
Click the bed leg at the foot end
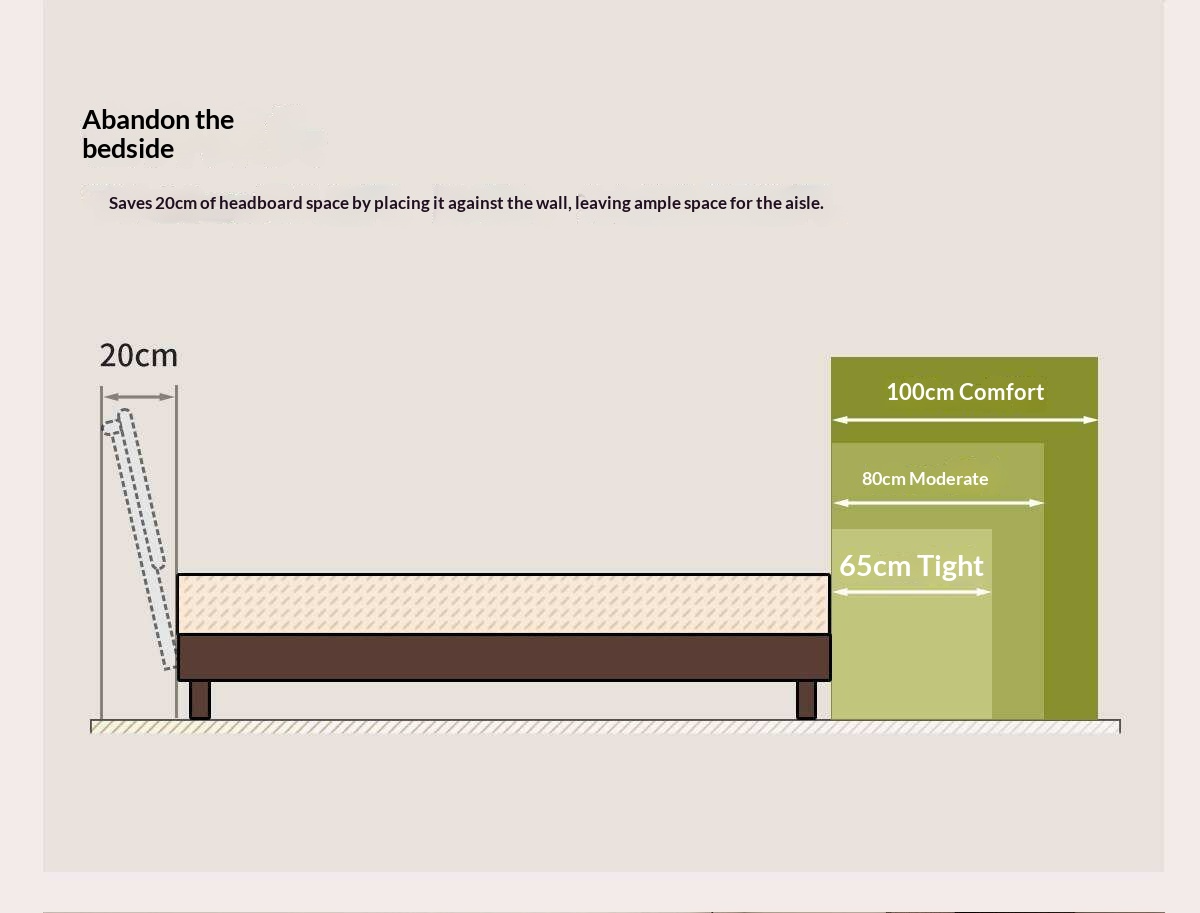click(x=806, y=699)
